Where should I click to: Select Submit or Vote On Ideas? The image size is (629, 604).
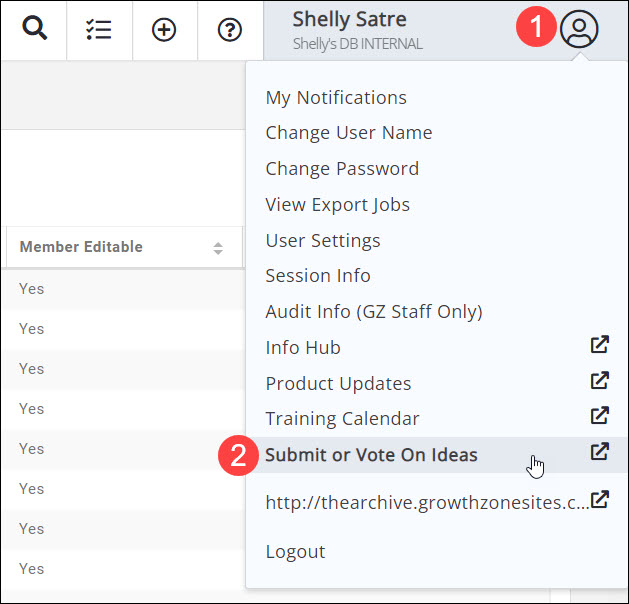371,455
